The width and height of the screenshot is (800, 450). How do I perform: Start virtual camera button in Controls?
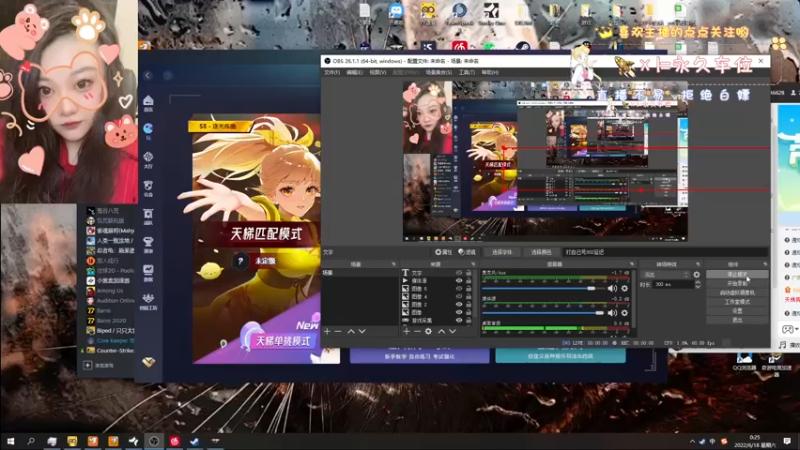737,293
